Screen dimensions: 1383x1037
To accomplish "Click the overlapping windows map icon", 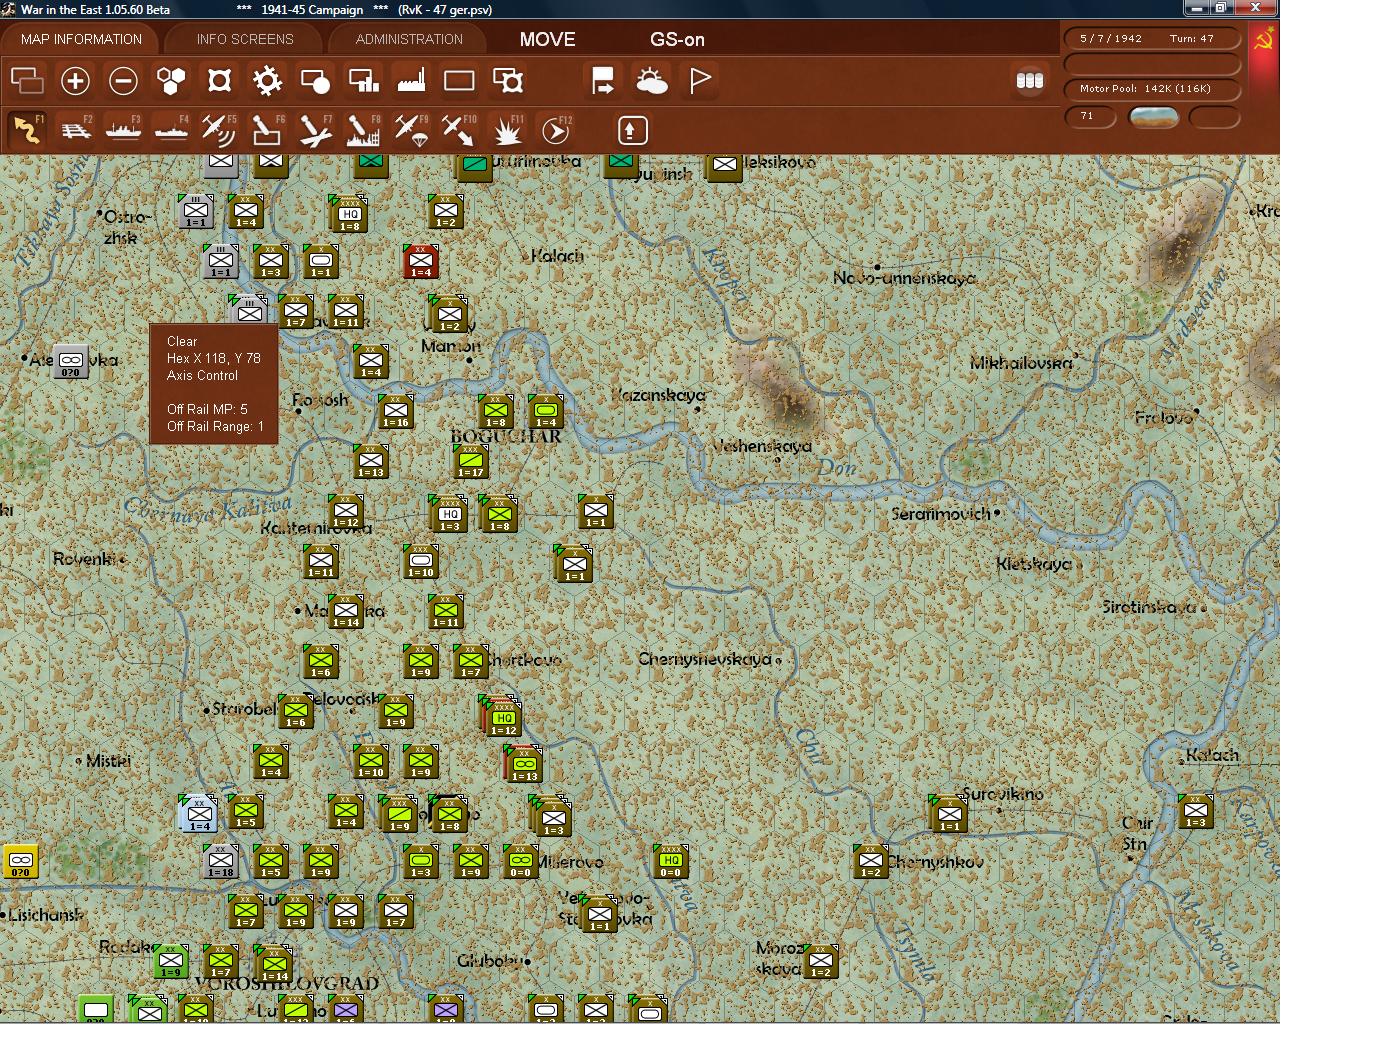I will [27, 80].
